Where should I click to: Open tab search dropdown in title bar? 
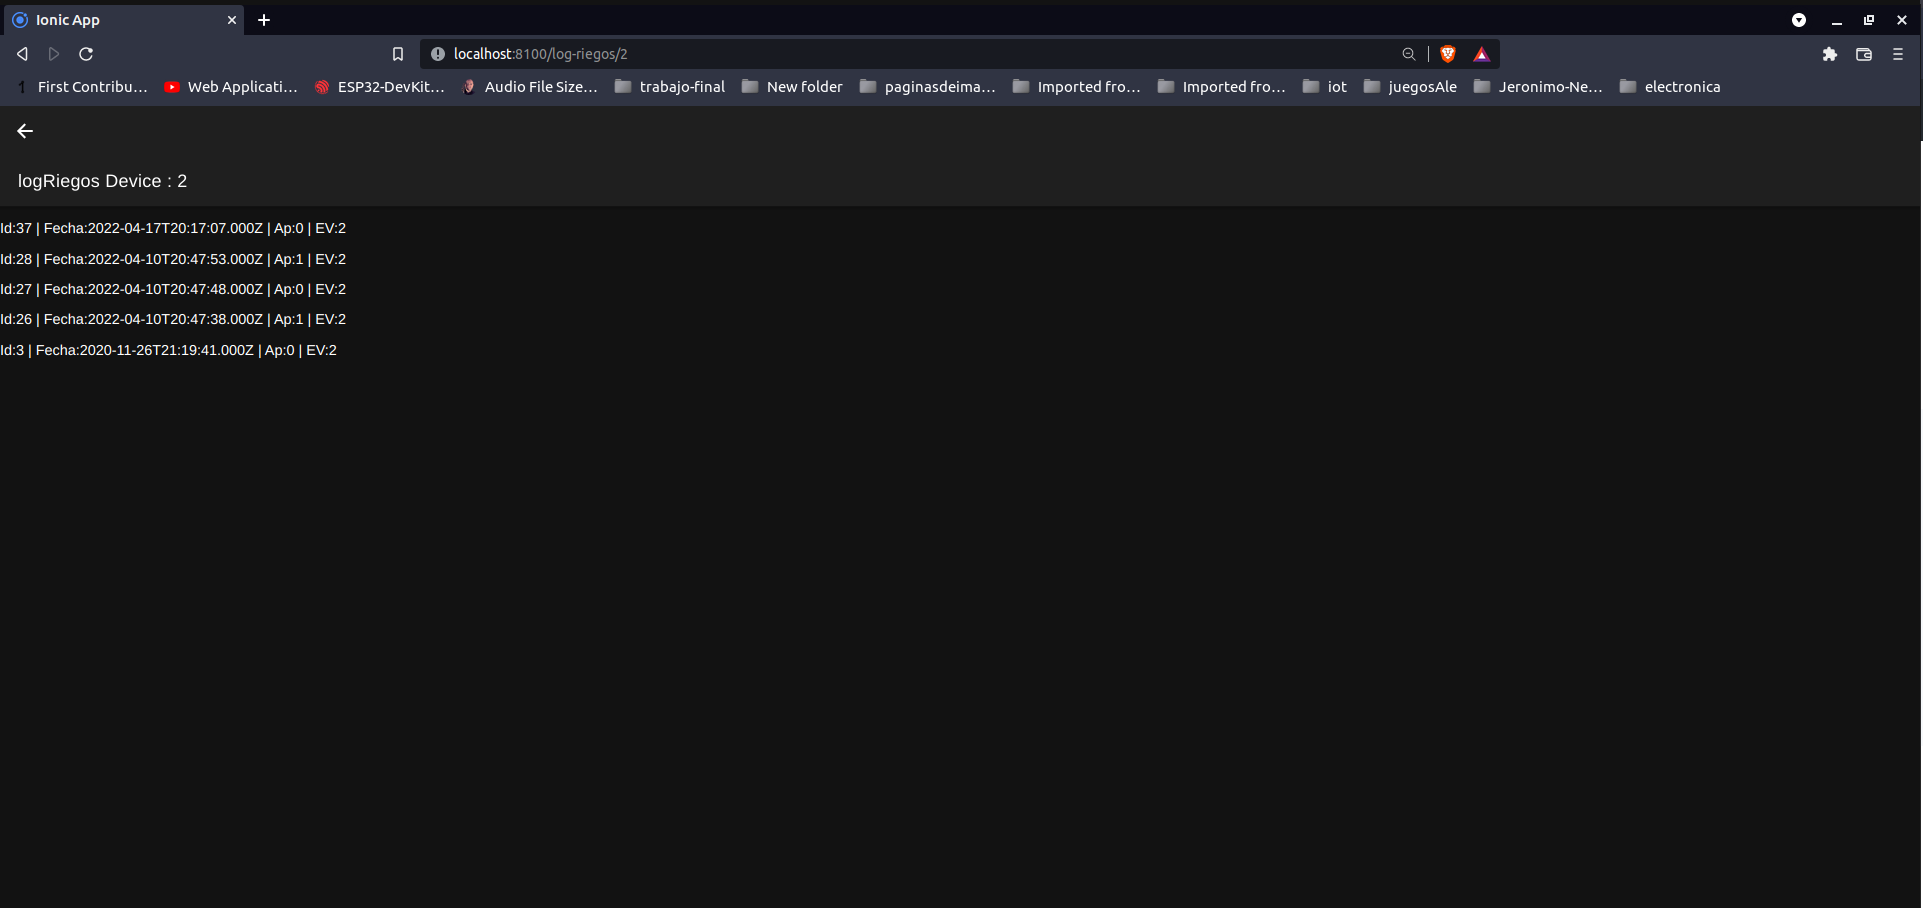point(1799,20)
